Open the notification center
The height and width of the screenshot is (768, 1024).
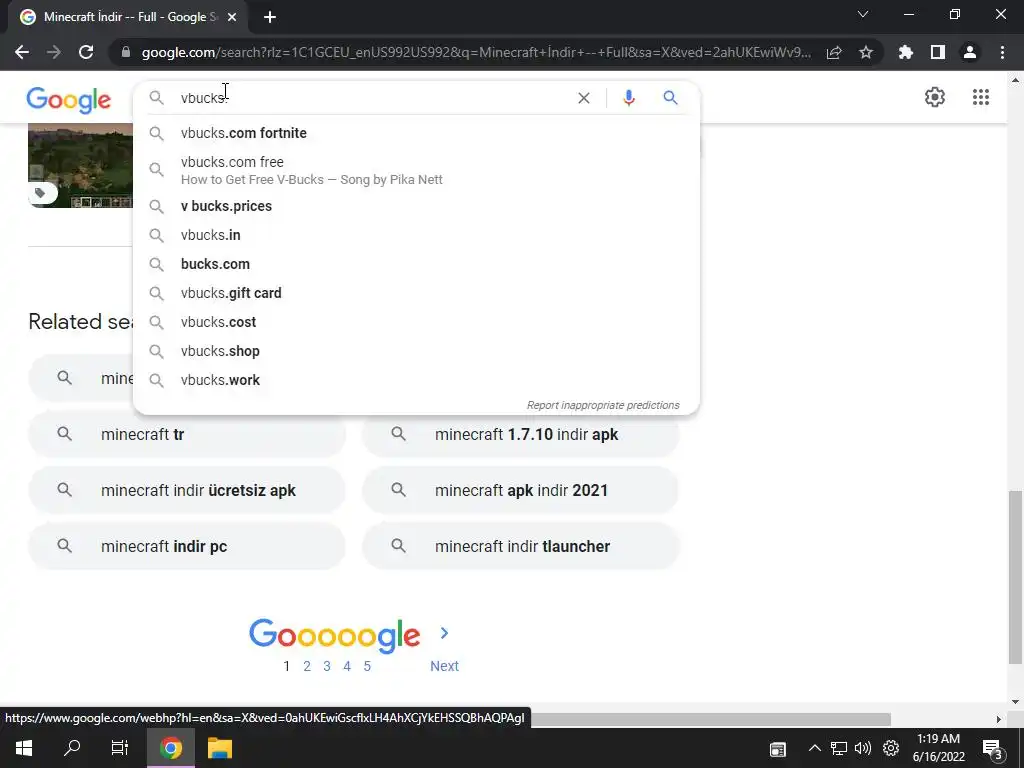click(993, 749)
